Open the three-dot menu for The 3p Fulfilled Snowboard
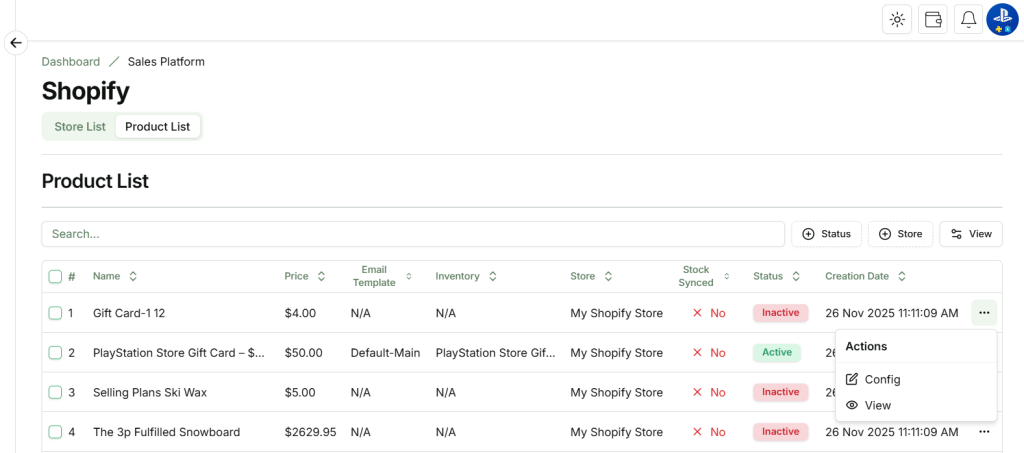 984,432
